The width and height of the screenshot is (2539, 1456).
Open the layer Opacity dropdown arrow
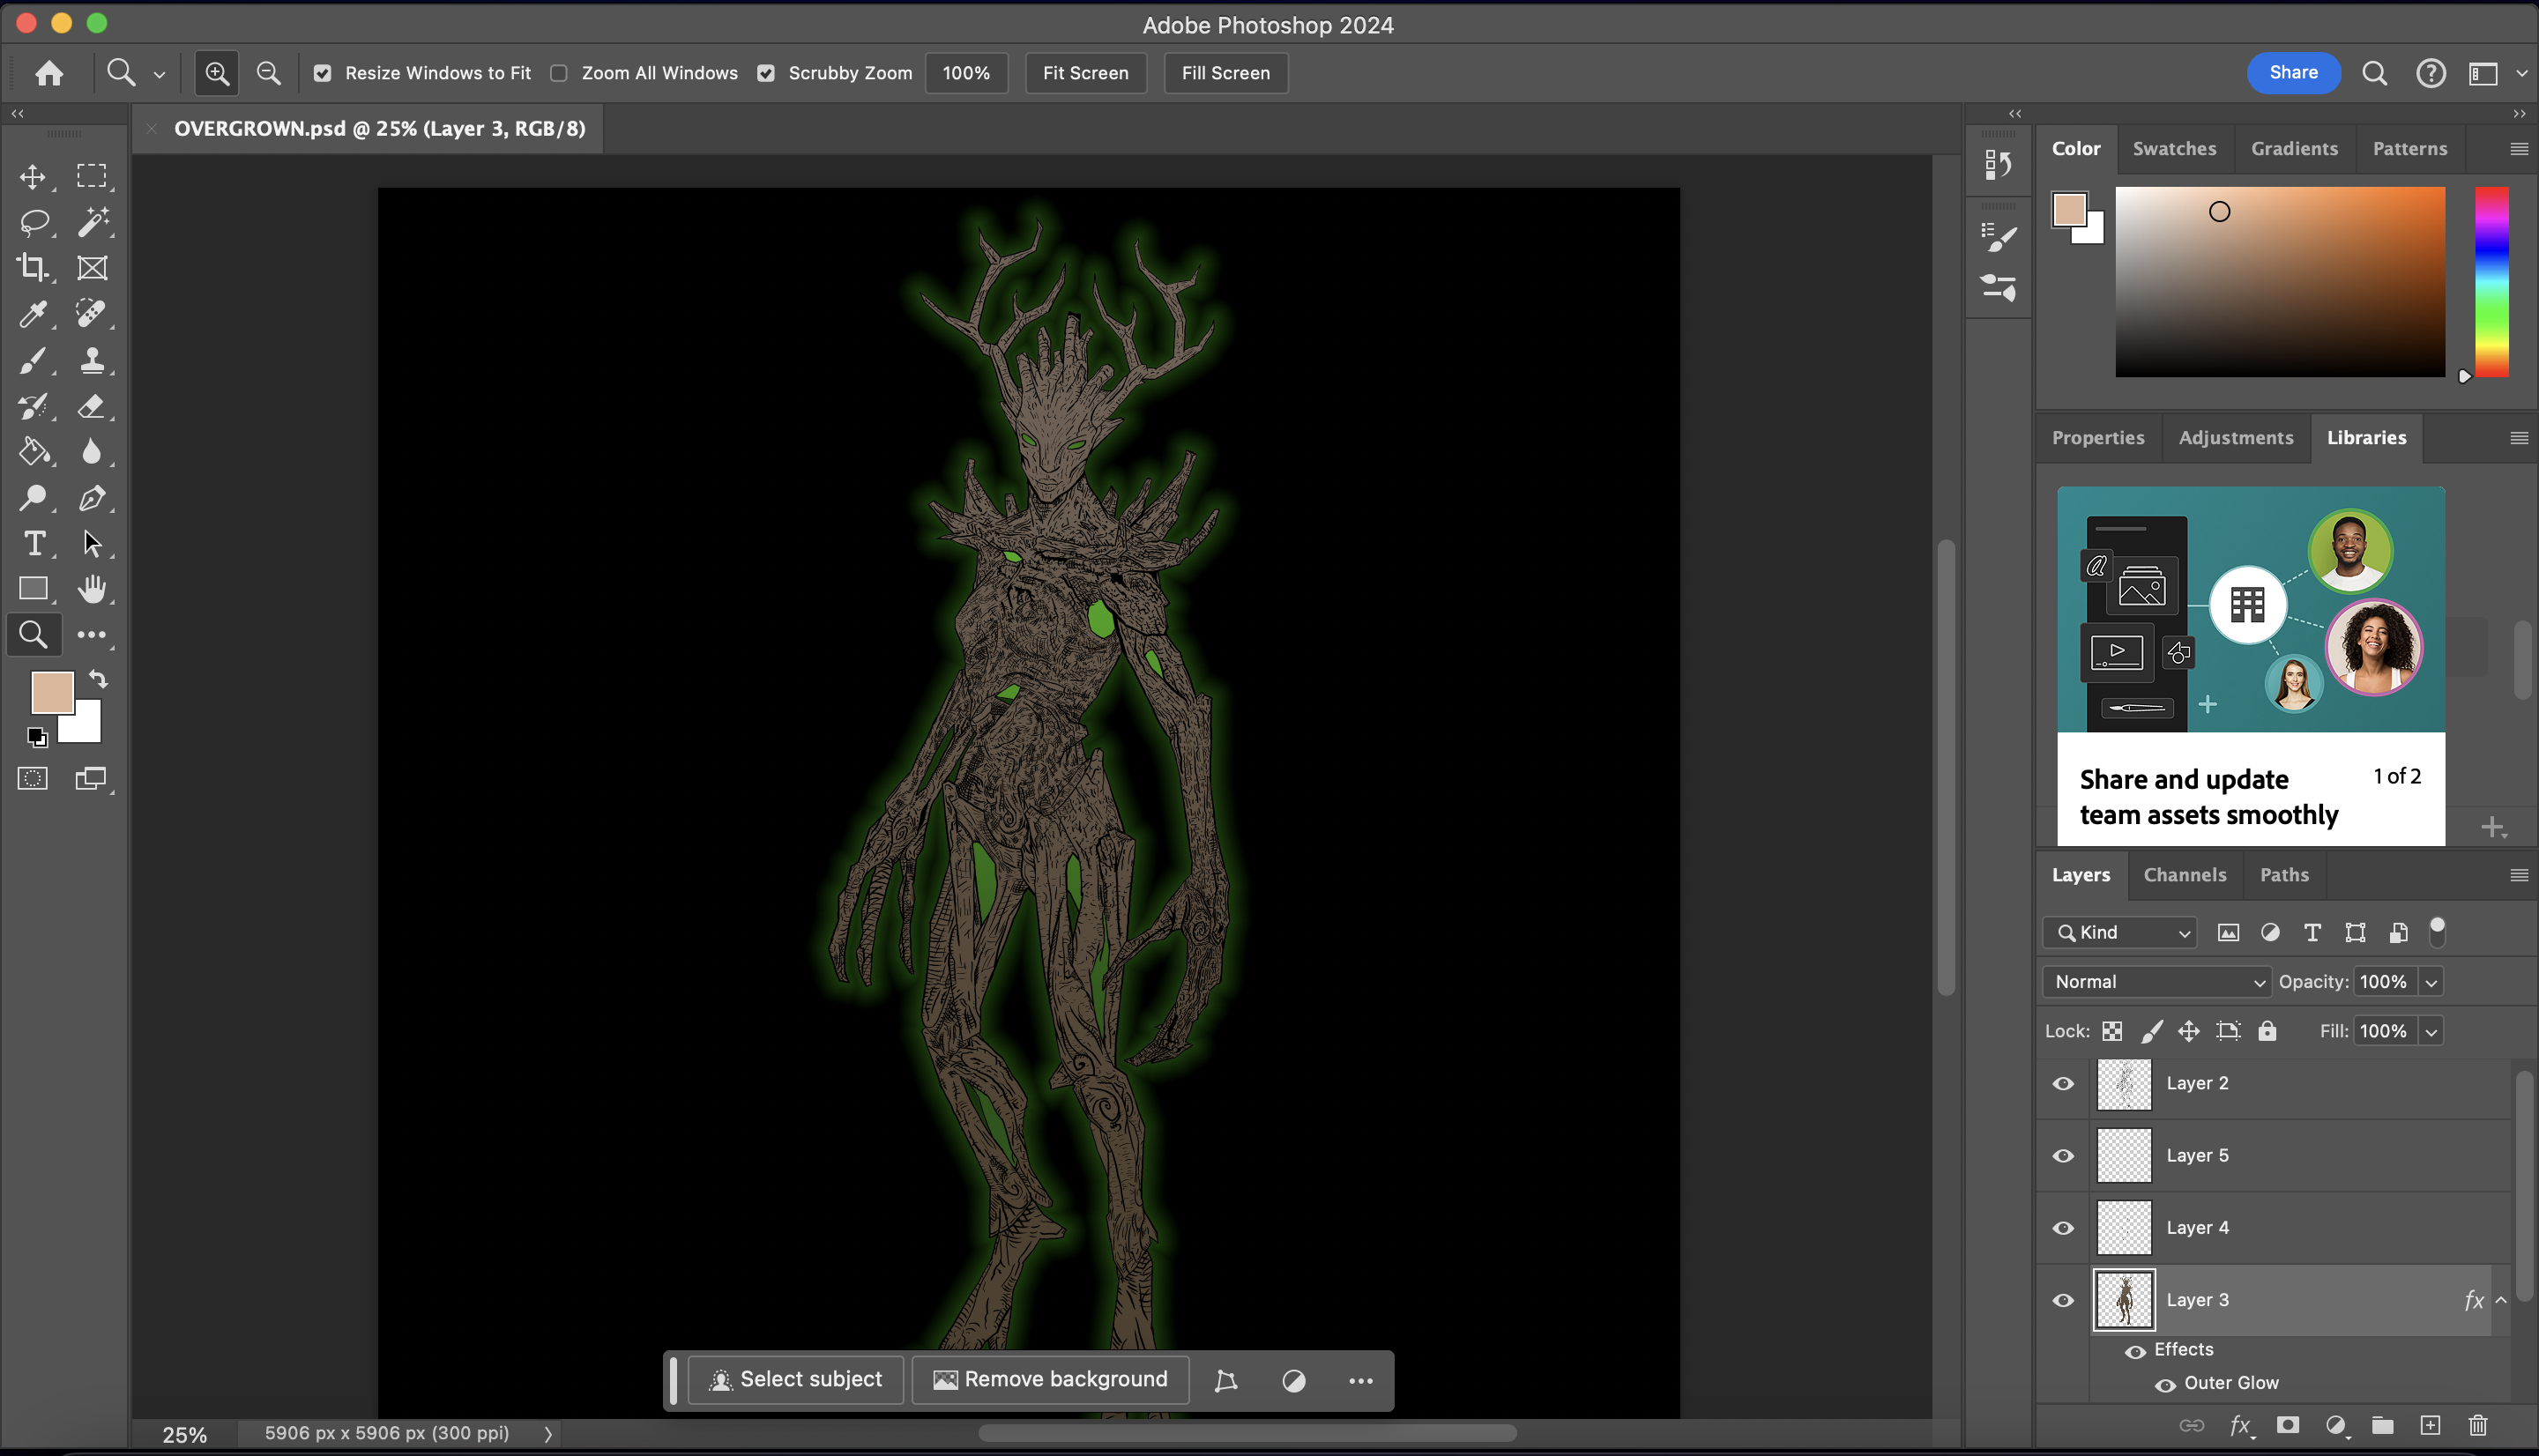click(x=2431, y=982)
